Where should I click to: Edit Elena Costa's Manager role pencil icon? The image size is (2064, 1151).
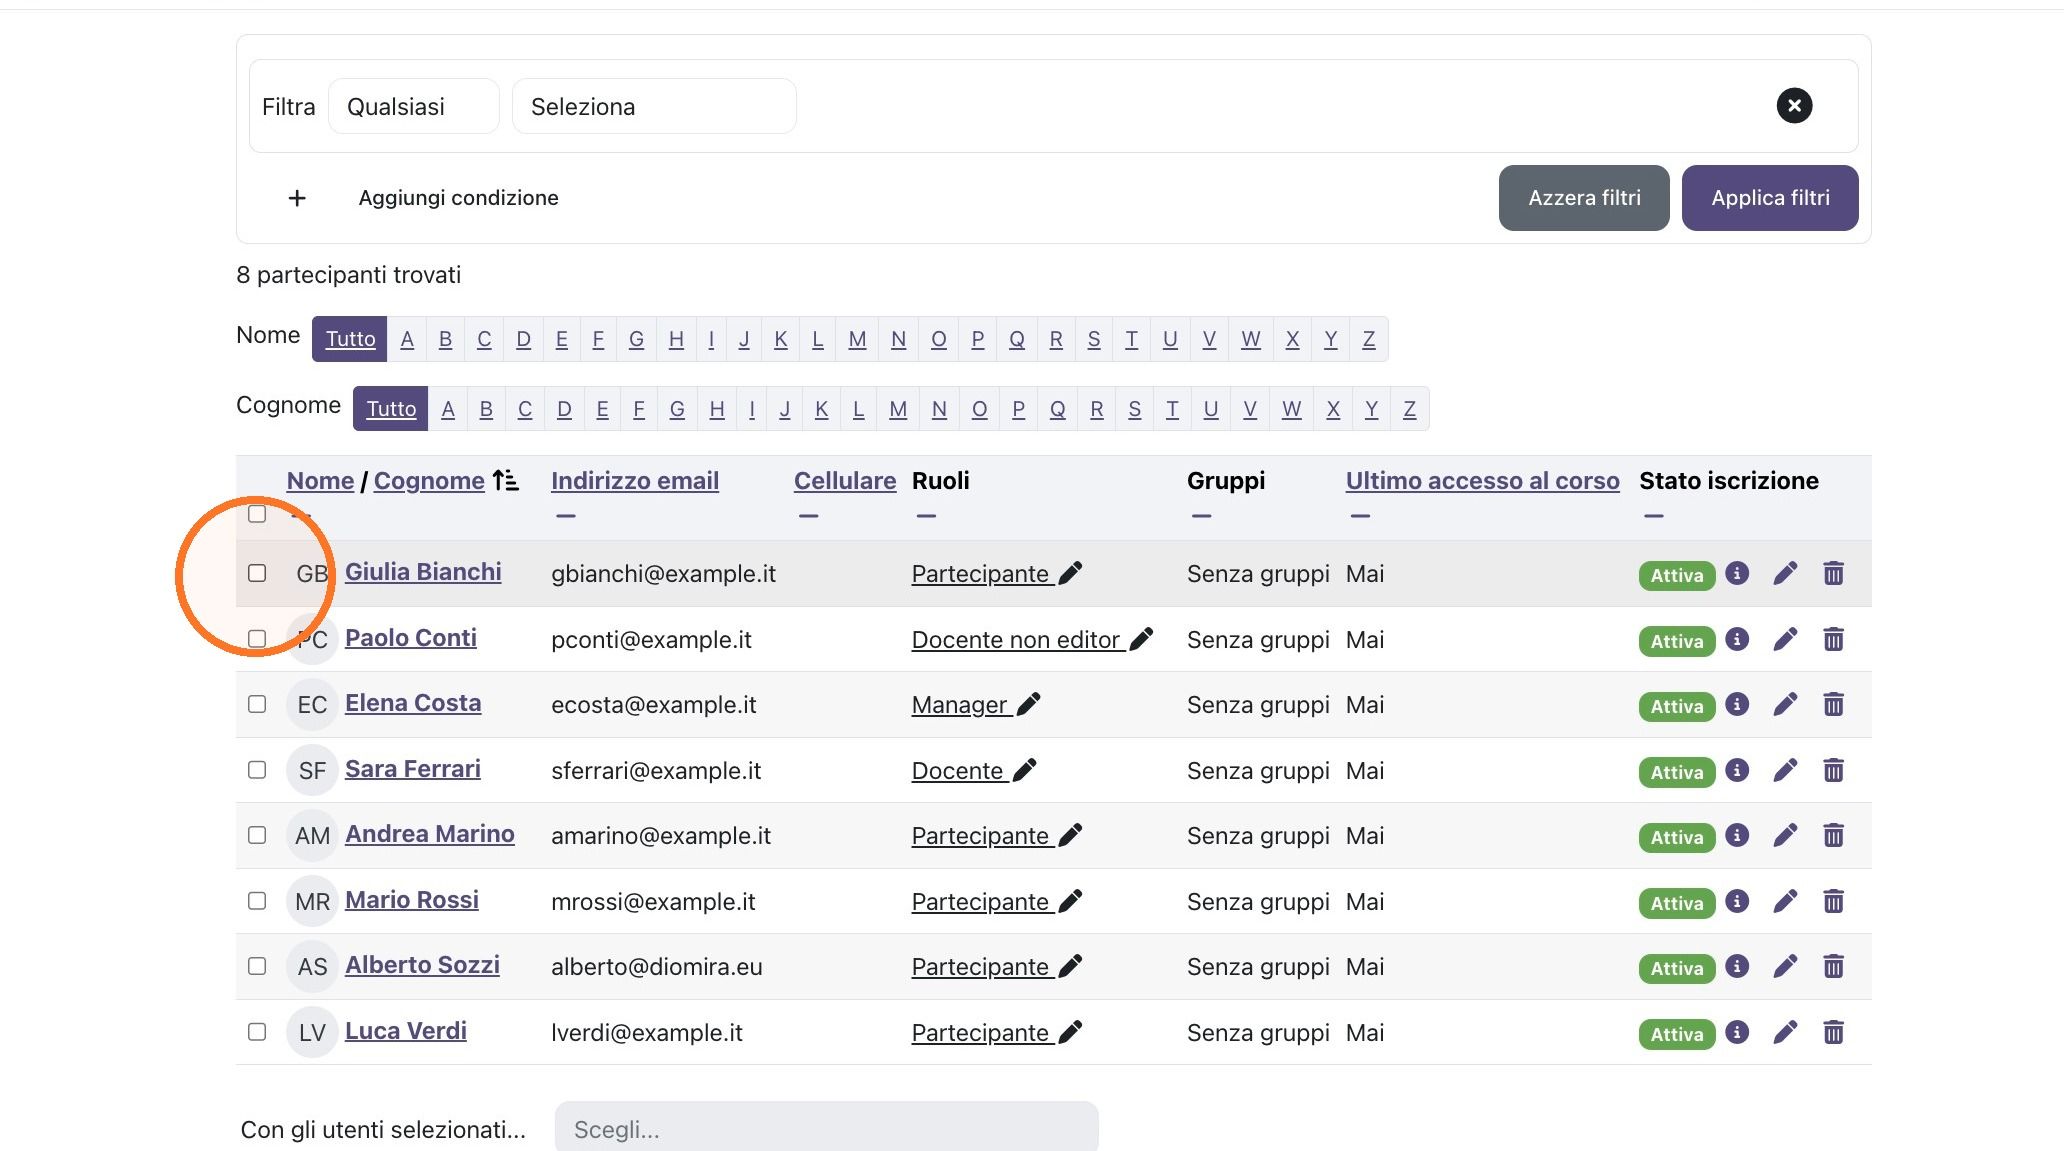pyautogui.click(x=1028, y=704)
